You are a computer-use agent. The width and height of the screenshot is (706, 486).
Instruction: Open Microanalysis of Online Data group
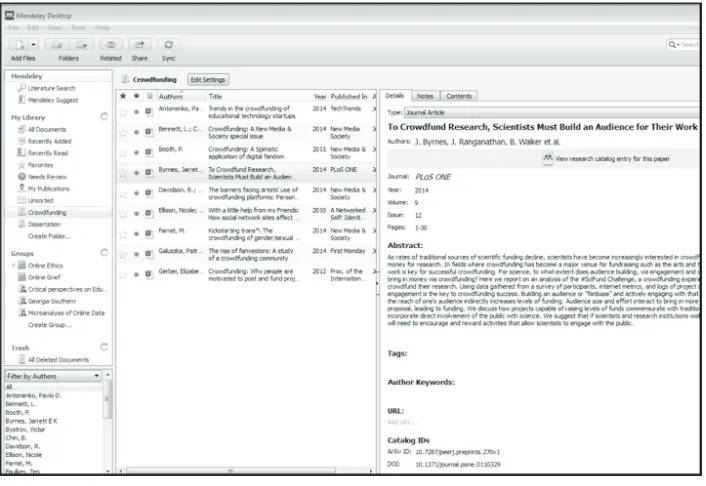point(66,313)
